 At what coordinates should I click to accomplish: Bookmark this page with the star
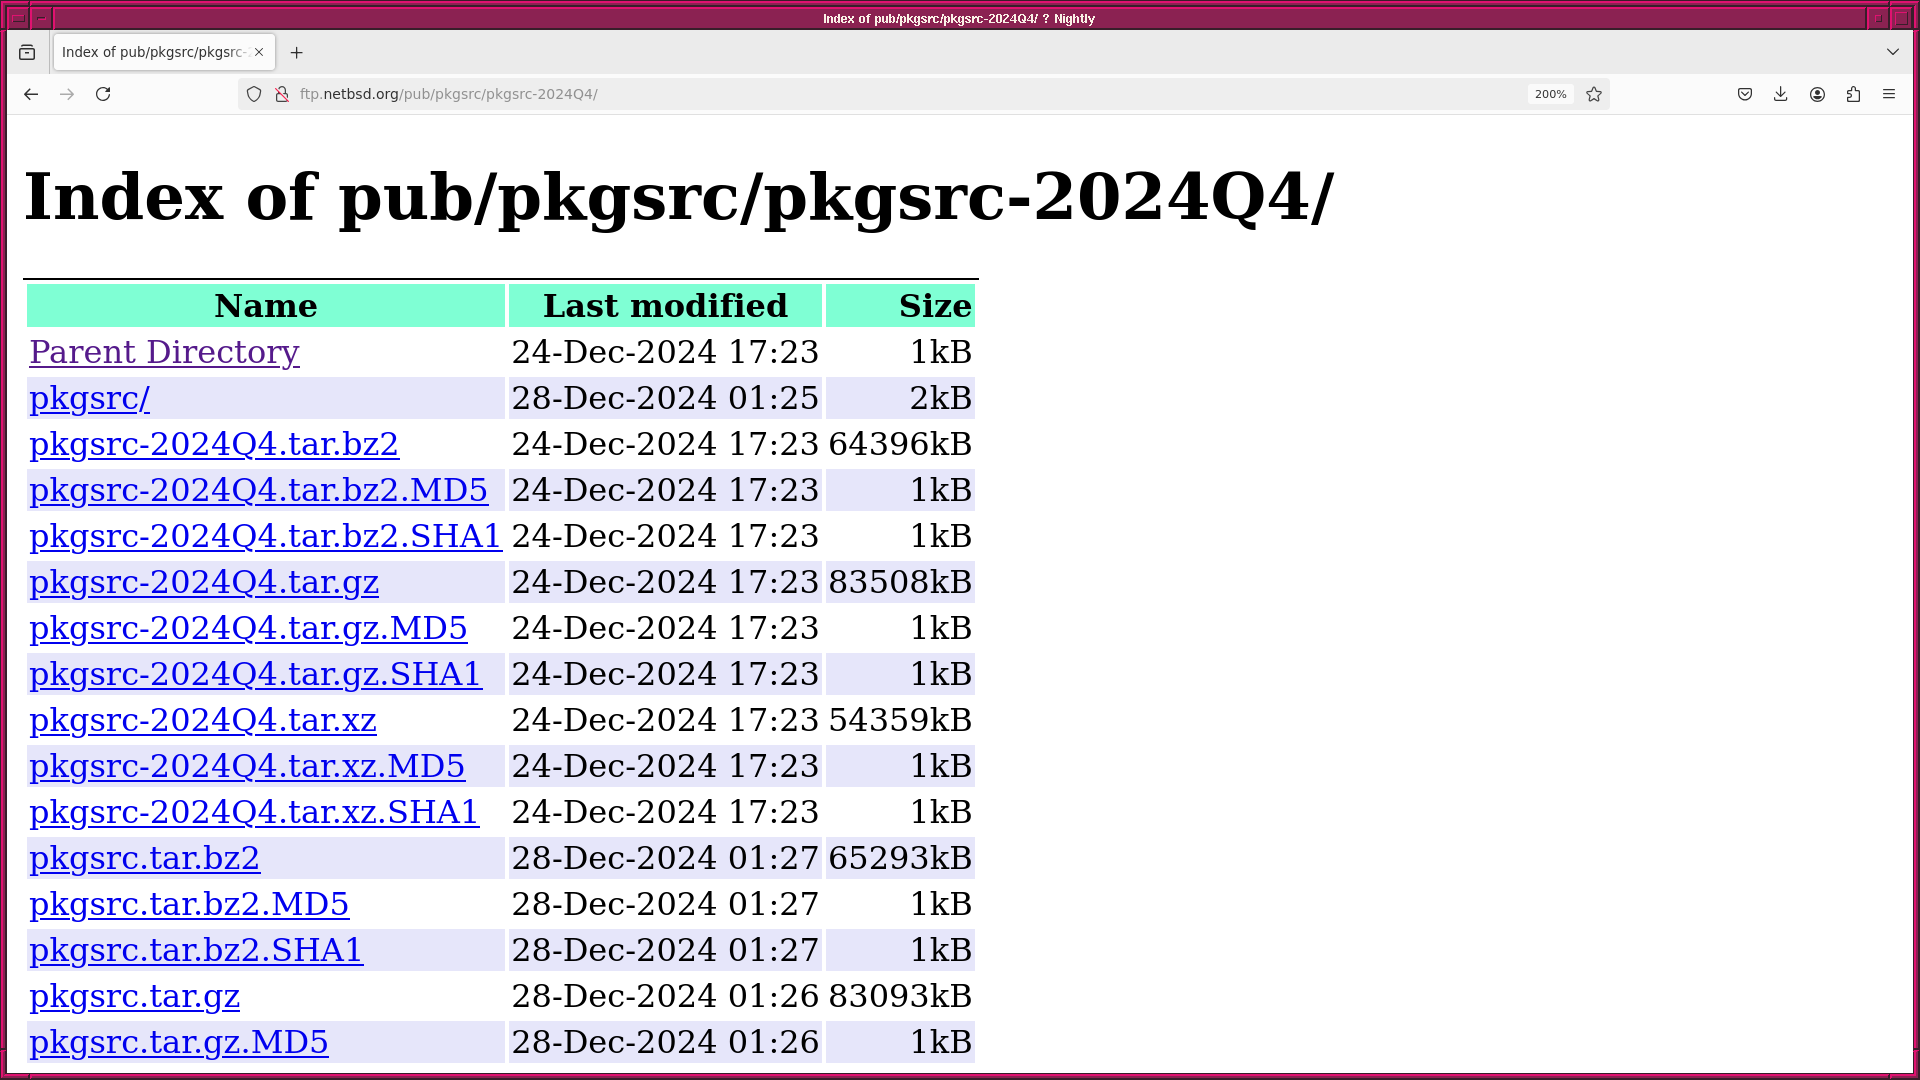click(x=1594, y=94)
